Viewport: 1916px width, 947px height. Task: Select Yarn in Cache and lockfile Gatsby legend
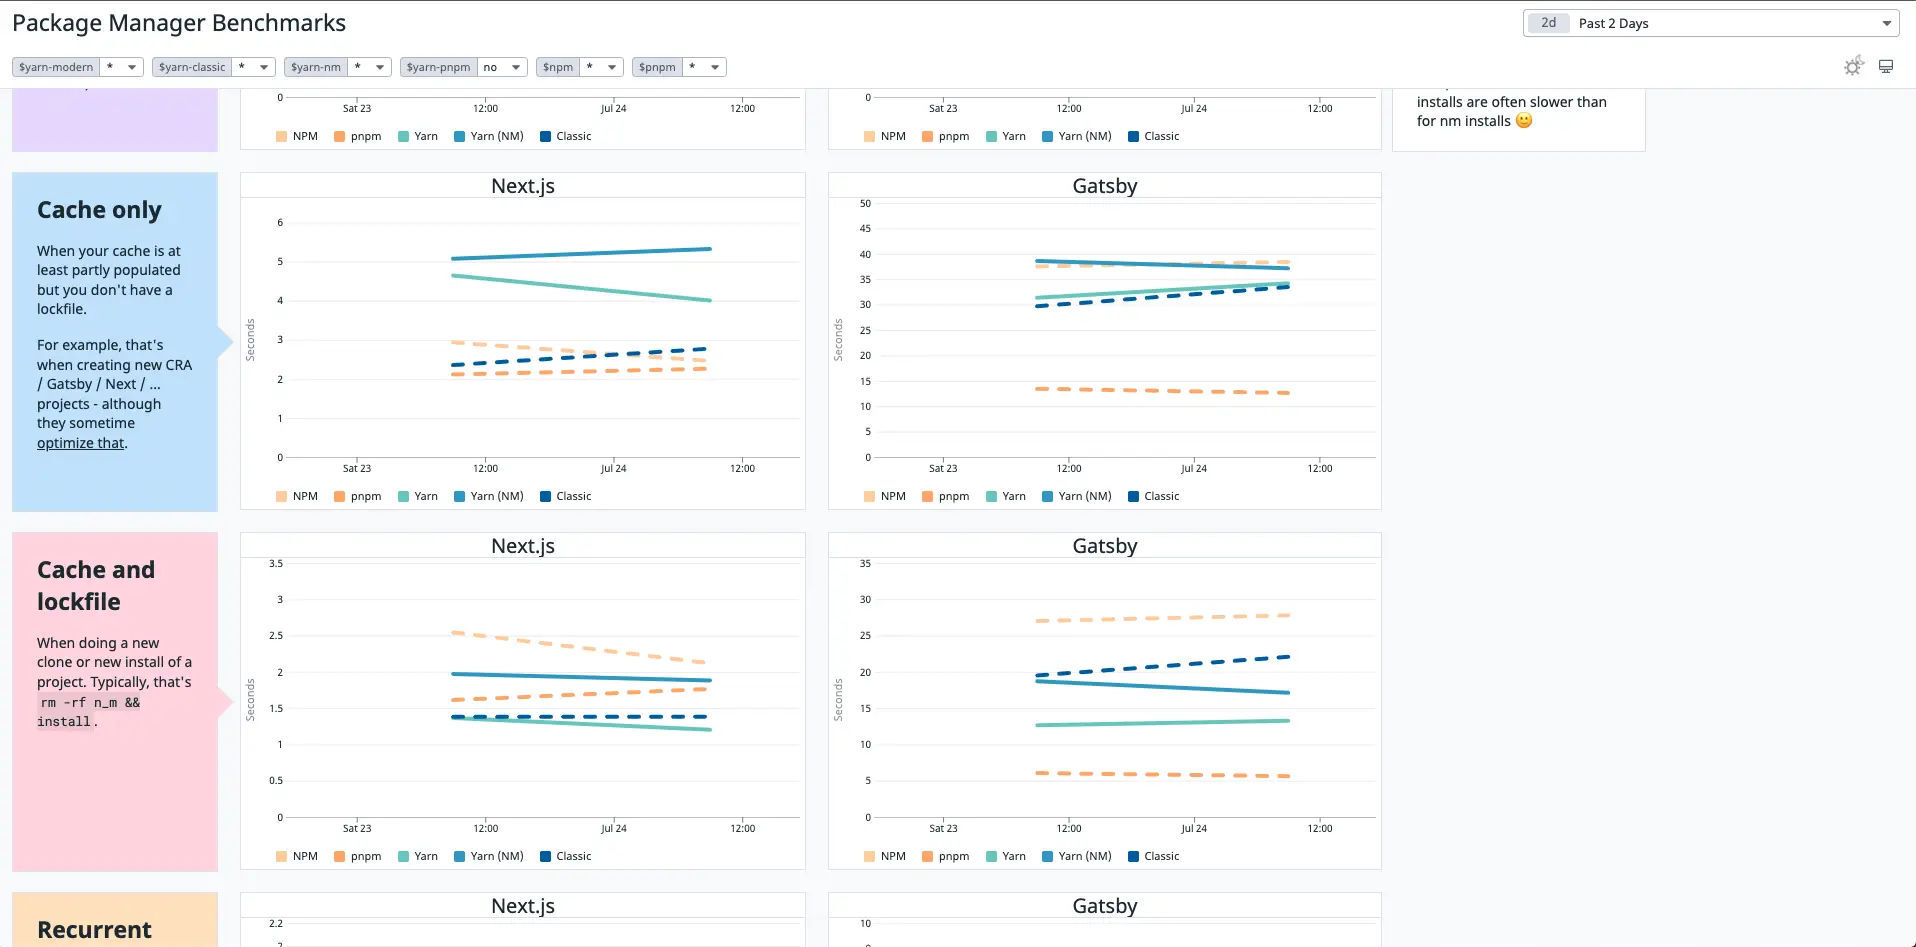click(x=1006, y=856)
